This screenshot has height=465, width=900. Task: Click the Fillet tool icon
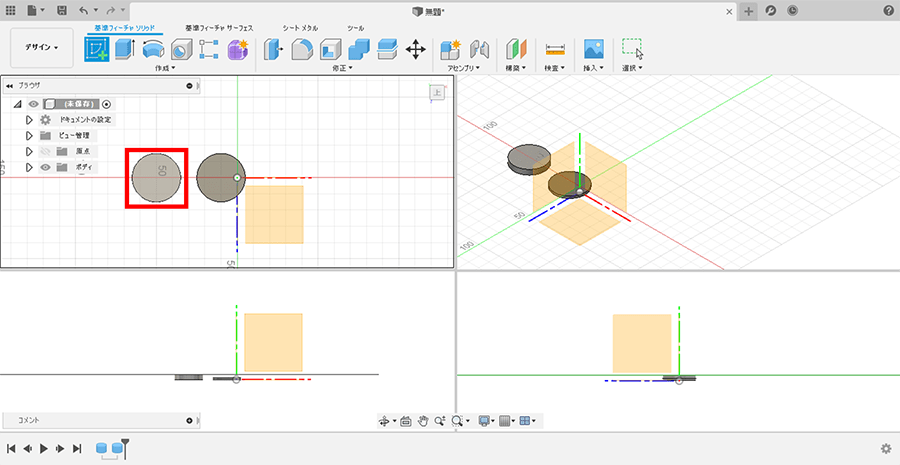pos(302,49)
